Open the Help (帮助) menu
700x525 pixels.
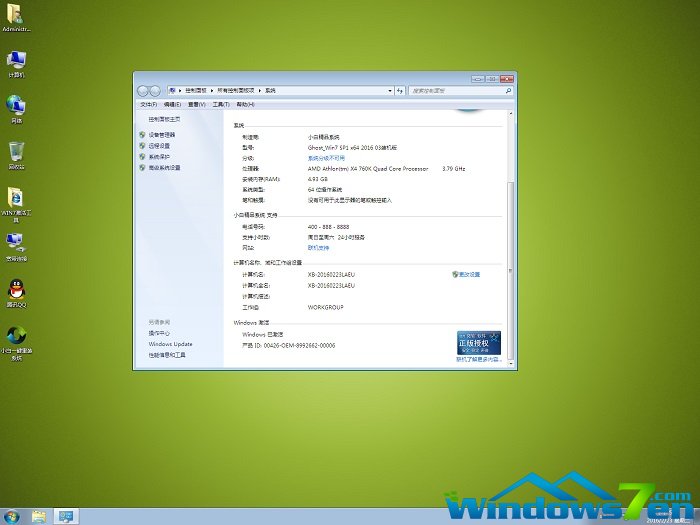pyautogui.click(x=244, y=104)
